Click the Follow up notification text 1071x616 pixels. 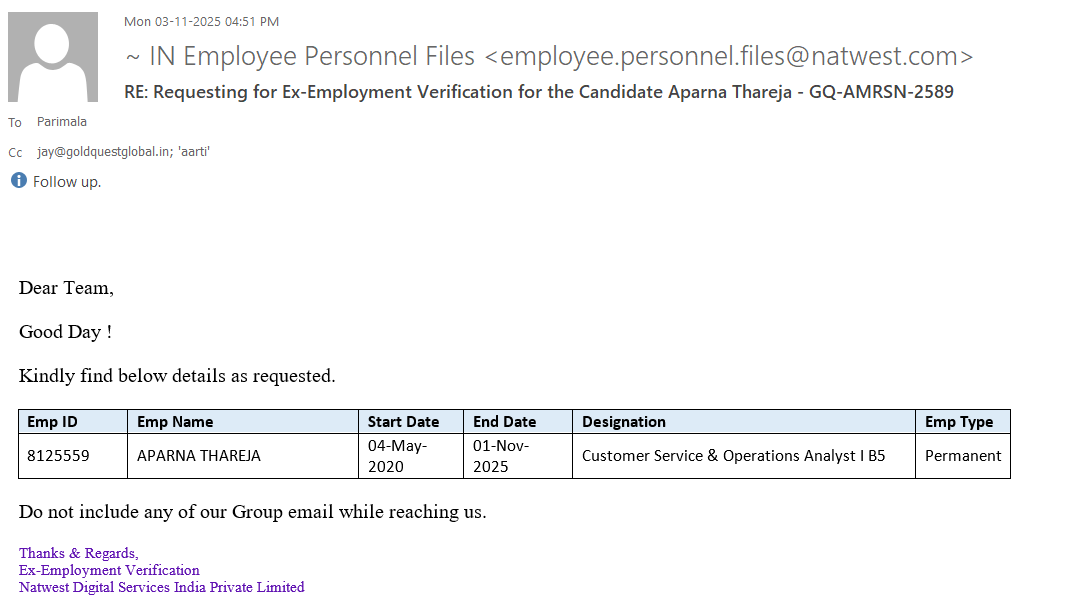[67, 182]
